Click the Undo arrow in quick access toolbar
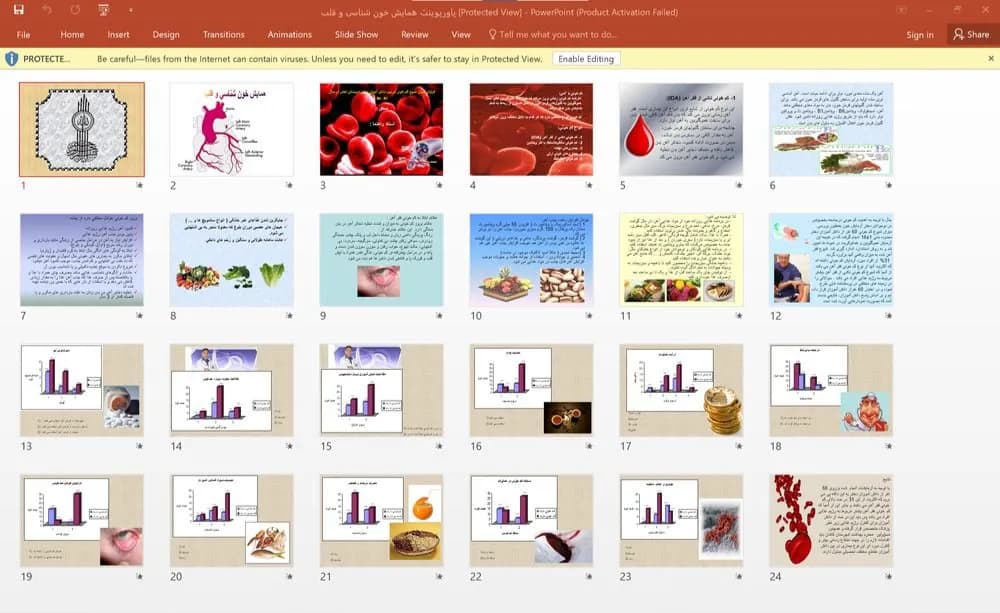Screen dimensions: 1000x613 47,10
